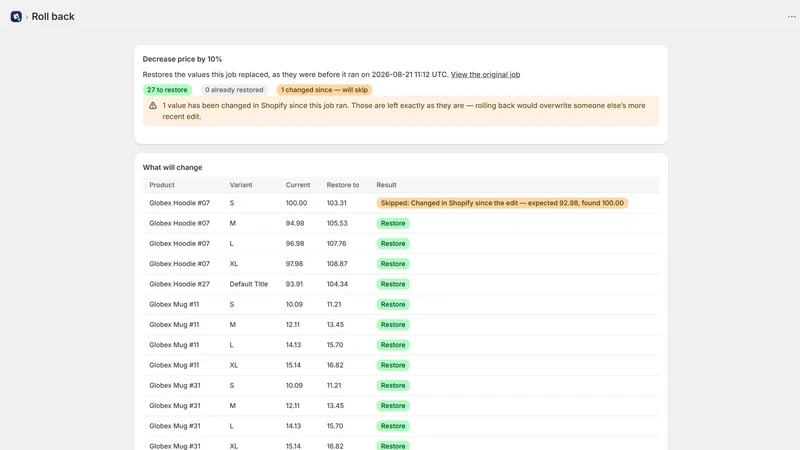The width and height of the screenshot is (800, 450).
Task: Select restore value 16.82 for Globex Mug #11
Action: [x=335, y=365]
